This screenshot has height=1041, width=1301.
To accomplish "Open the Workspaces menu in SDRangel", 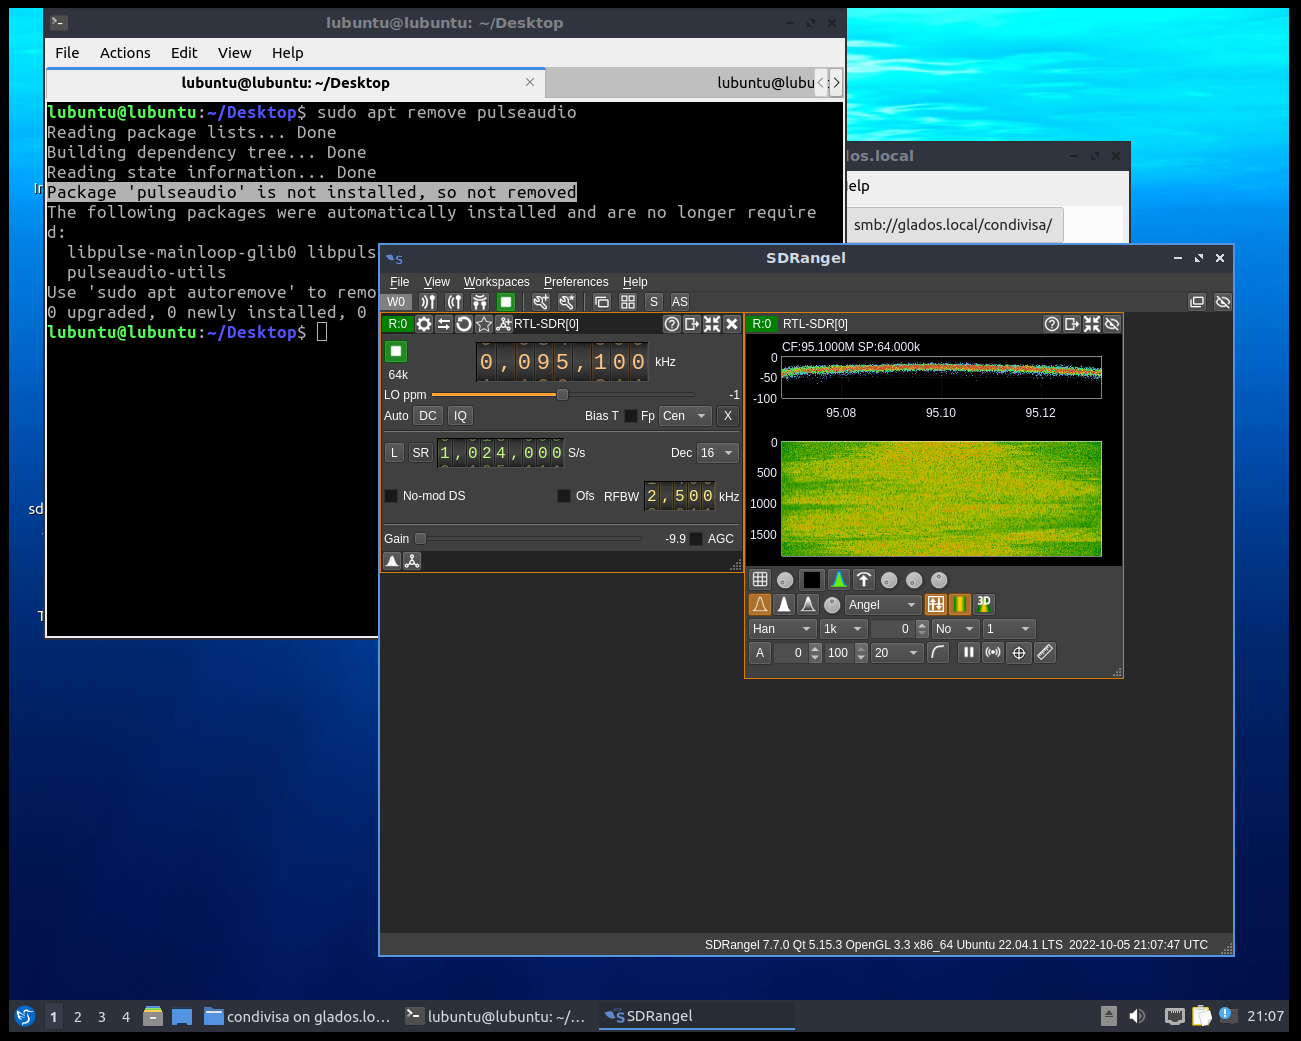I will click(x=496, y=281).
